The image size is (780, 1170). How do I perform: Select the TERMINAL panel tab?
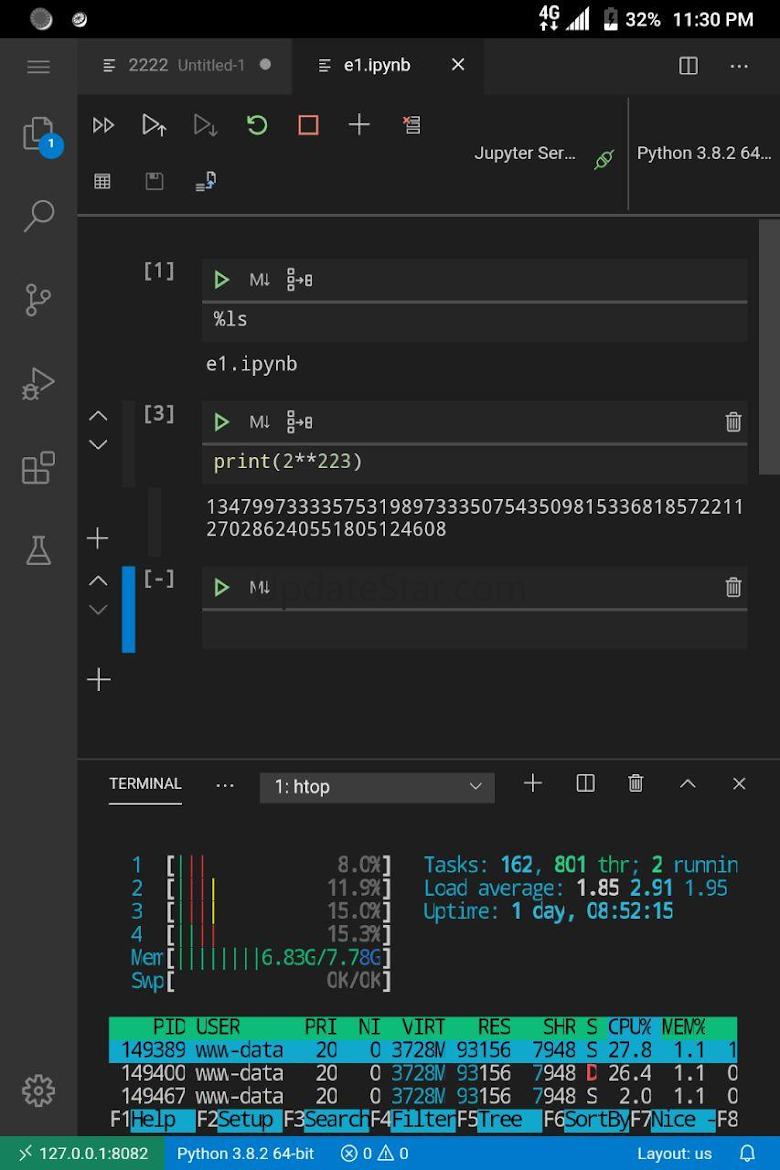pos(146,783)
